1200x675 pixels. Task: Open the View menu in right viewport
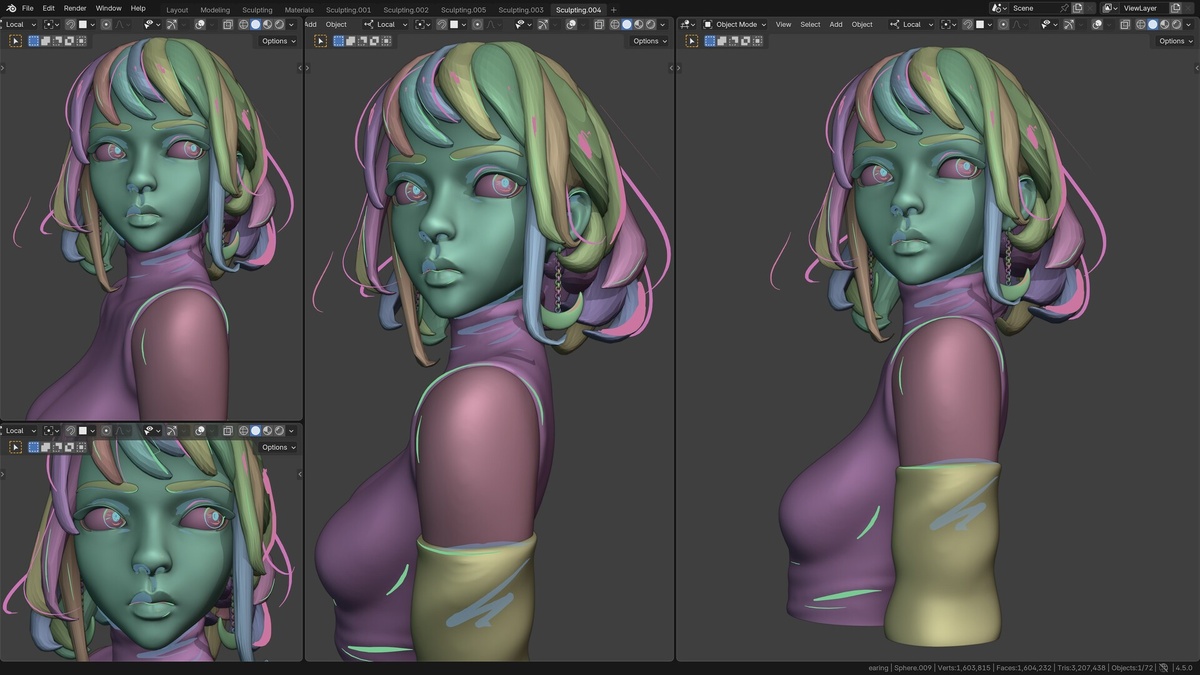783,24
